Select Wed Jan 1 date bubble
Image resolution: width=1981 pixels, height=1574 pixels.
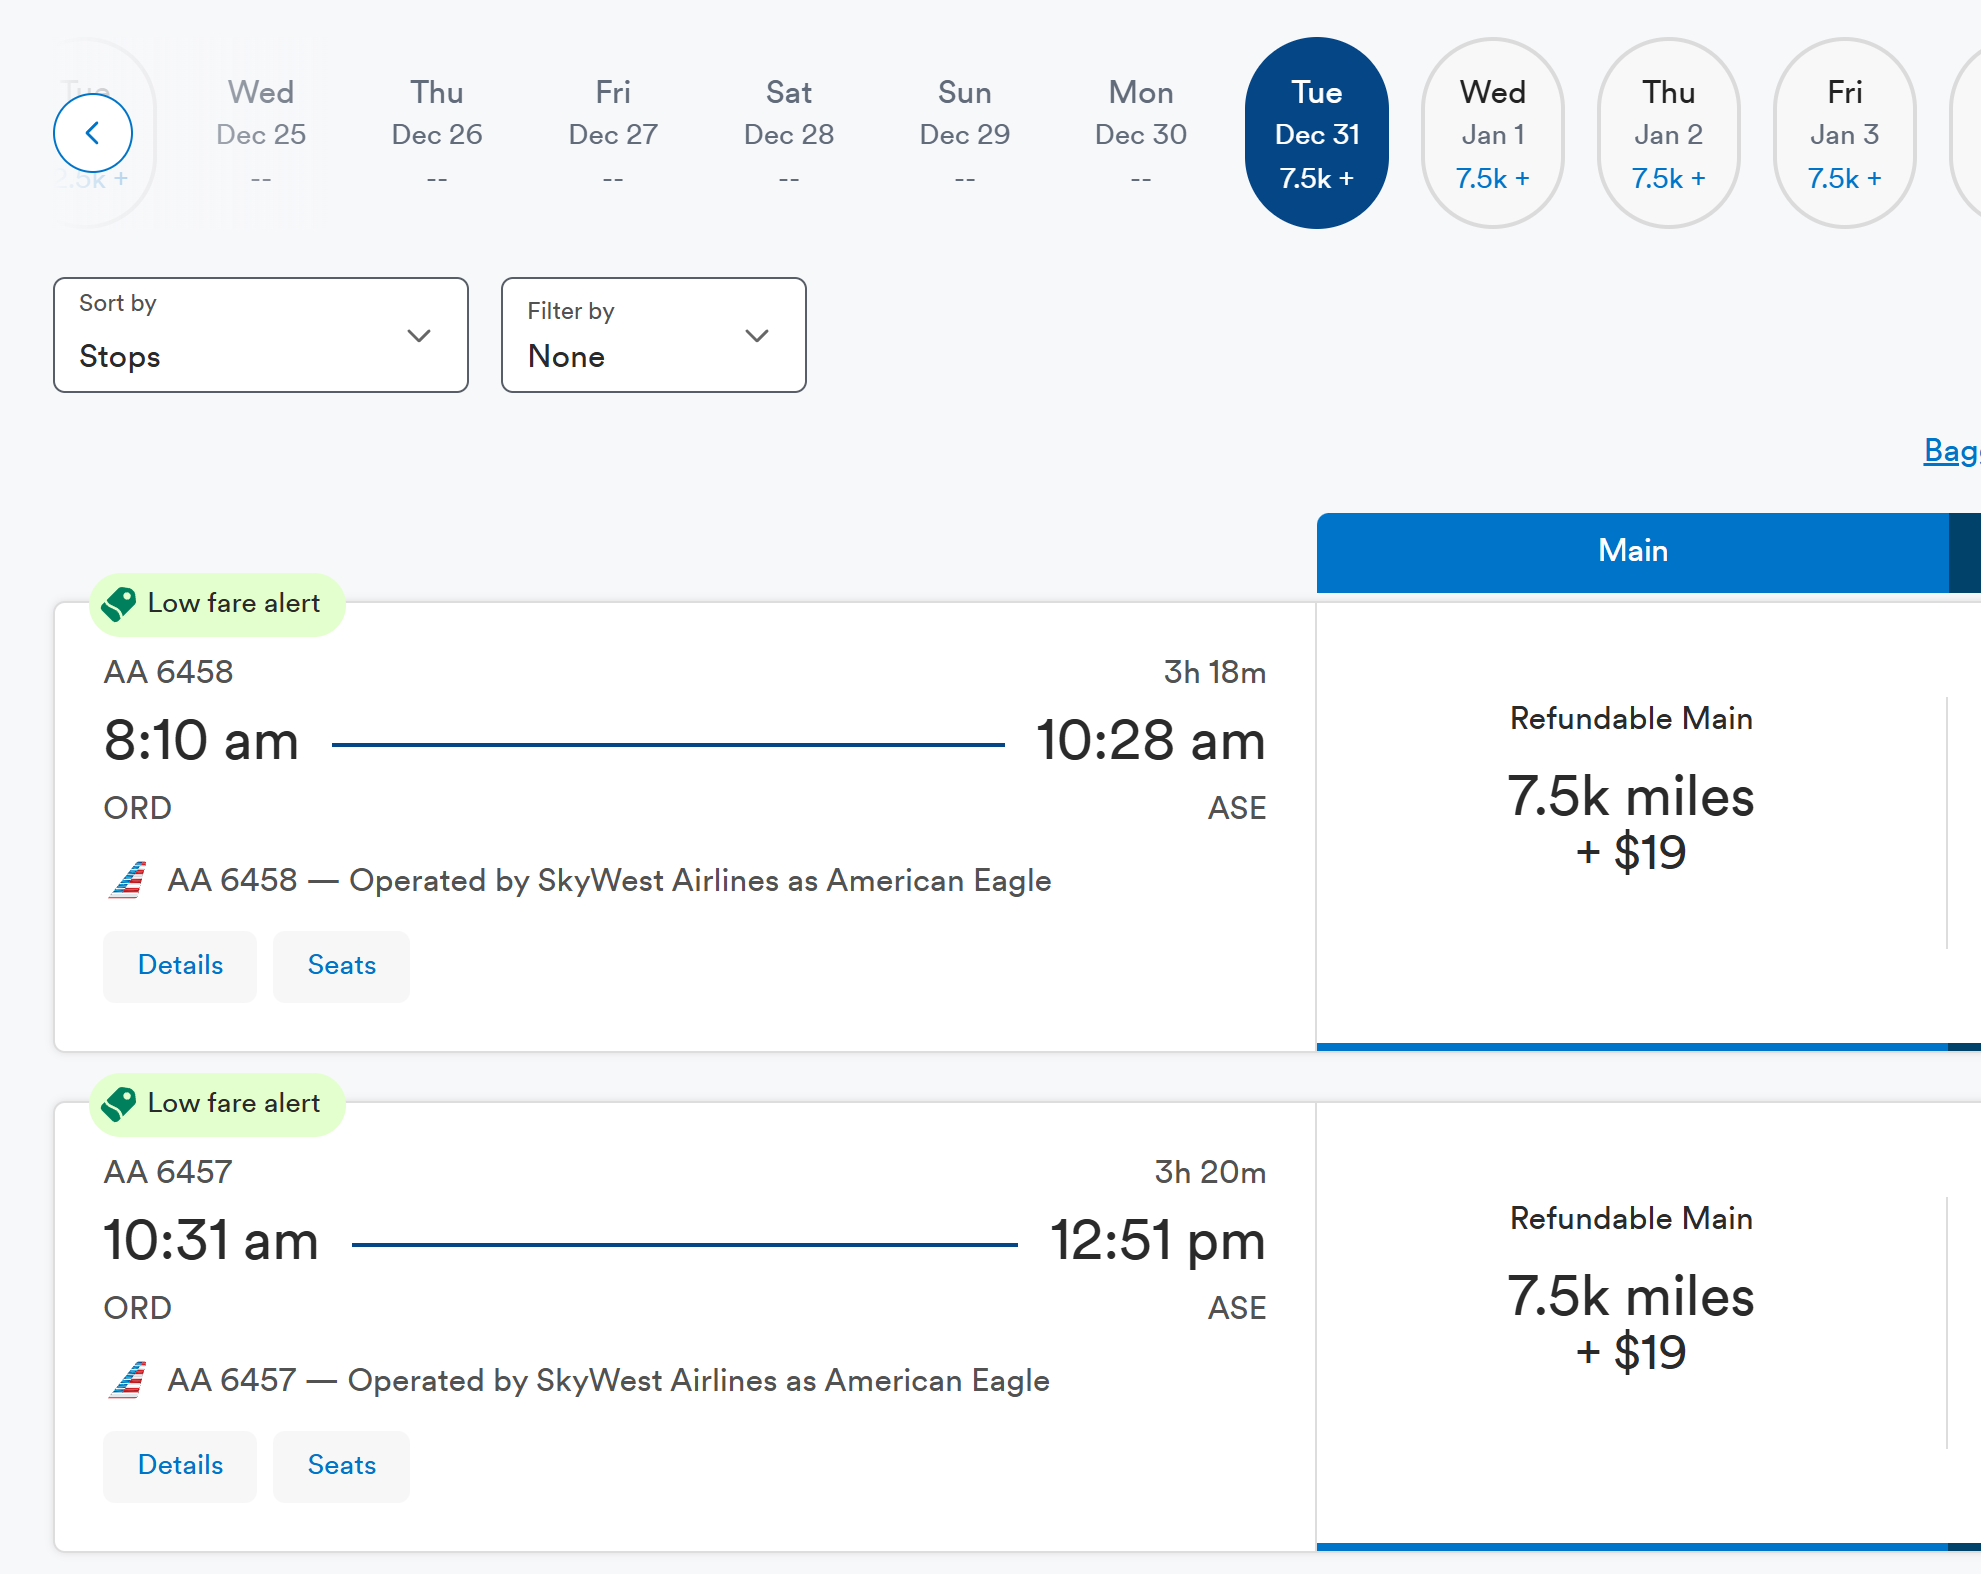pyautogui.click(x=1492, y=133)
